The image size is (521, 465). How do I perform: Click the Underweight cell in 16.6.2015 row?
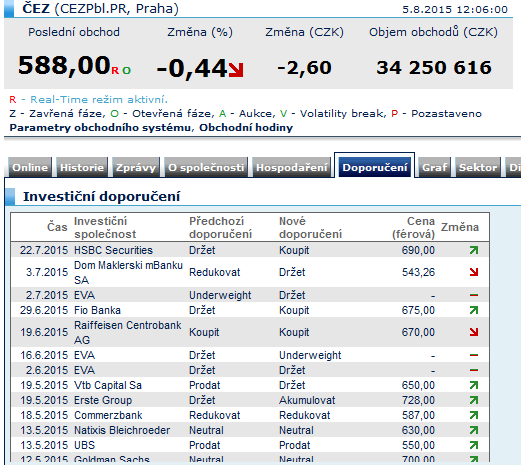[310, 355]
